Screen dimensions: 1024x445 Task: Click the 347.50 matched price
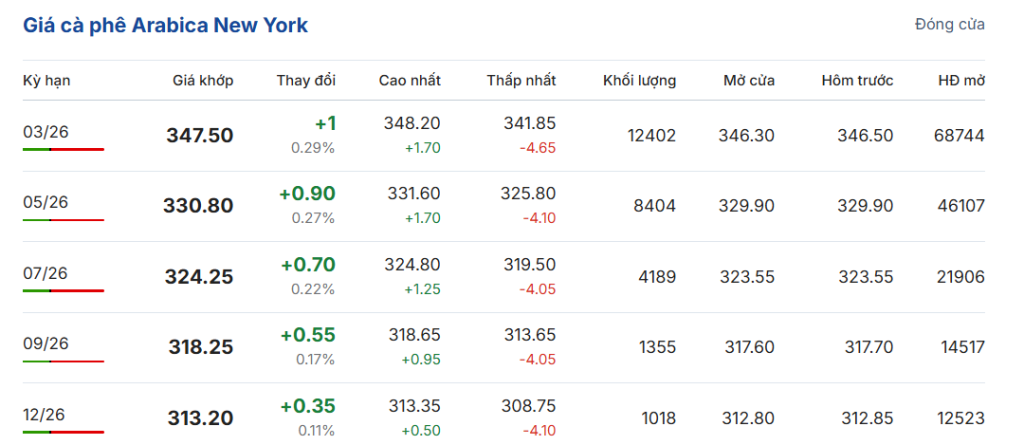(199, 135)
